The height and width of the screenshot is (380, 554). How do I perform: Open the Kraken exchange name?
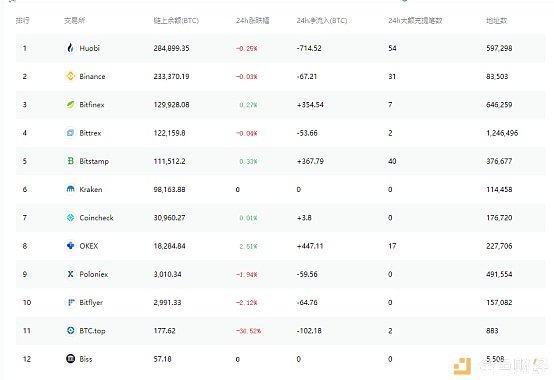(91, 190)
